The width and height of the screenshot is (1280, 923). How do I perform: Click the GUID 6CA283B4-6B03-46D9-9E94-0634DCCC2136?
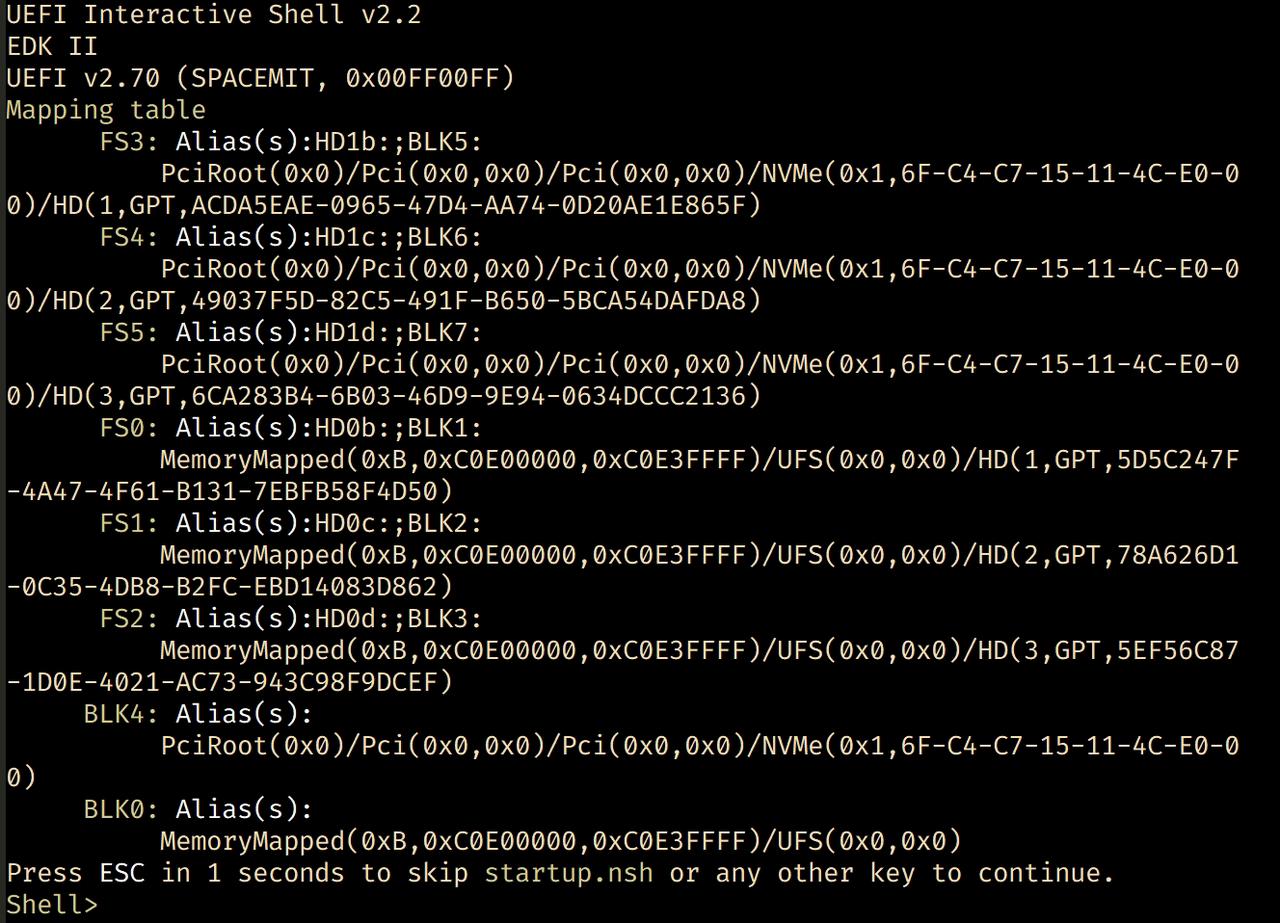[x=469, y=396]
